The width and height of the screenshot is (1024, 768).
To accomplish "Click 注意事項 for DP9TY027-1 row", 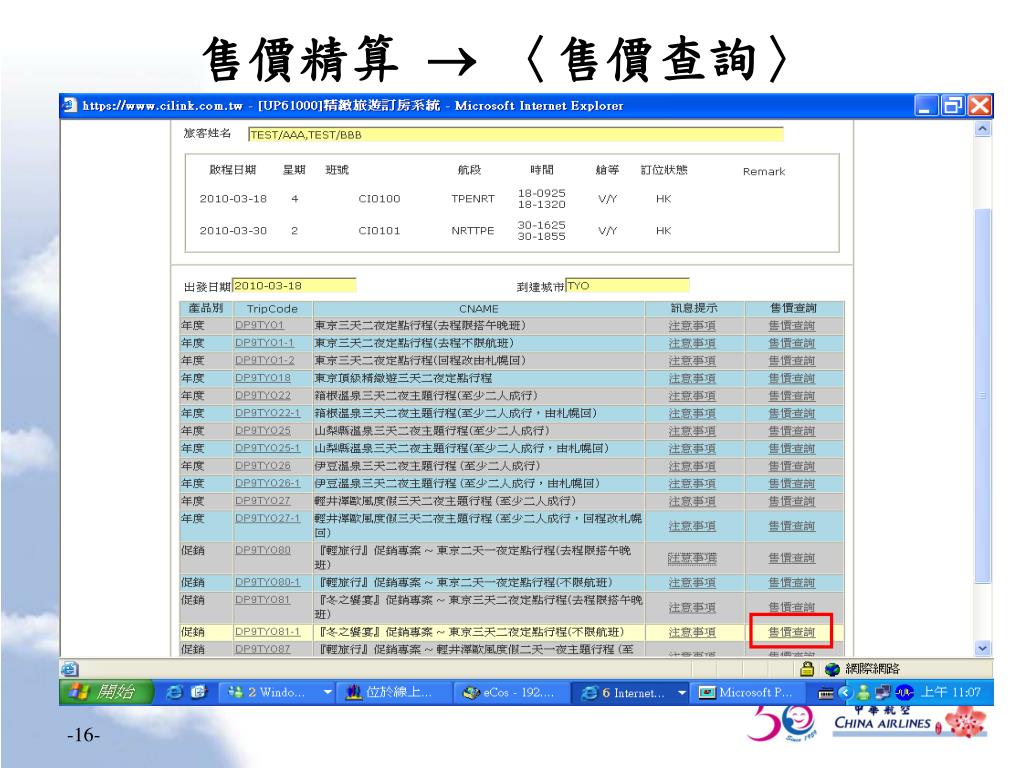I will (x=692, y=526).
